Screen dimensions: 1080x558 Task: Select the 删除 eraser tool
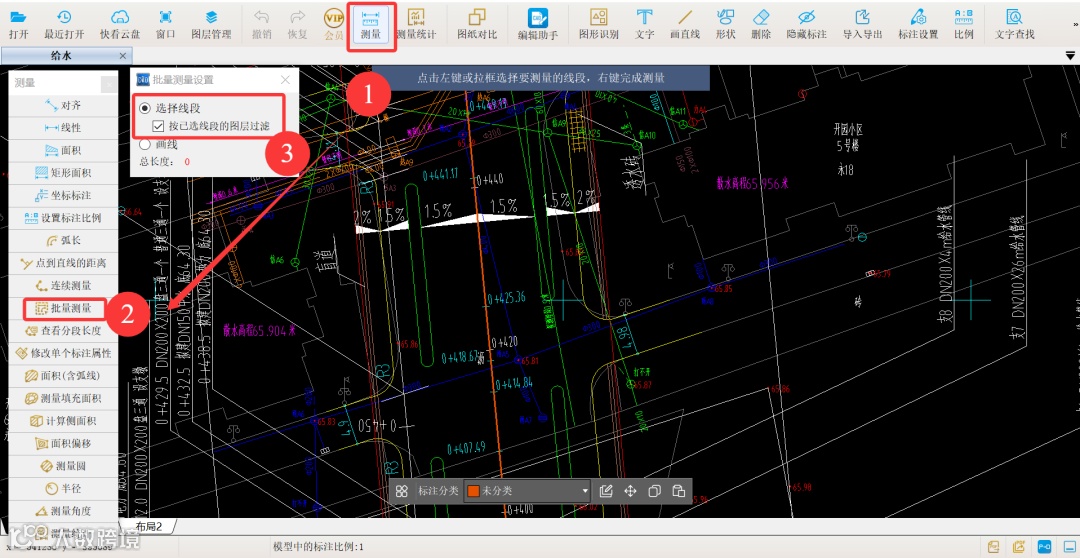click(x=761, y=24)
